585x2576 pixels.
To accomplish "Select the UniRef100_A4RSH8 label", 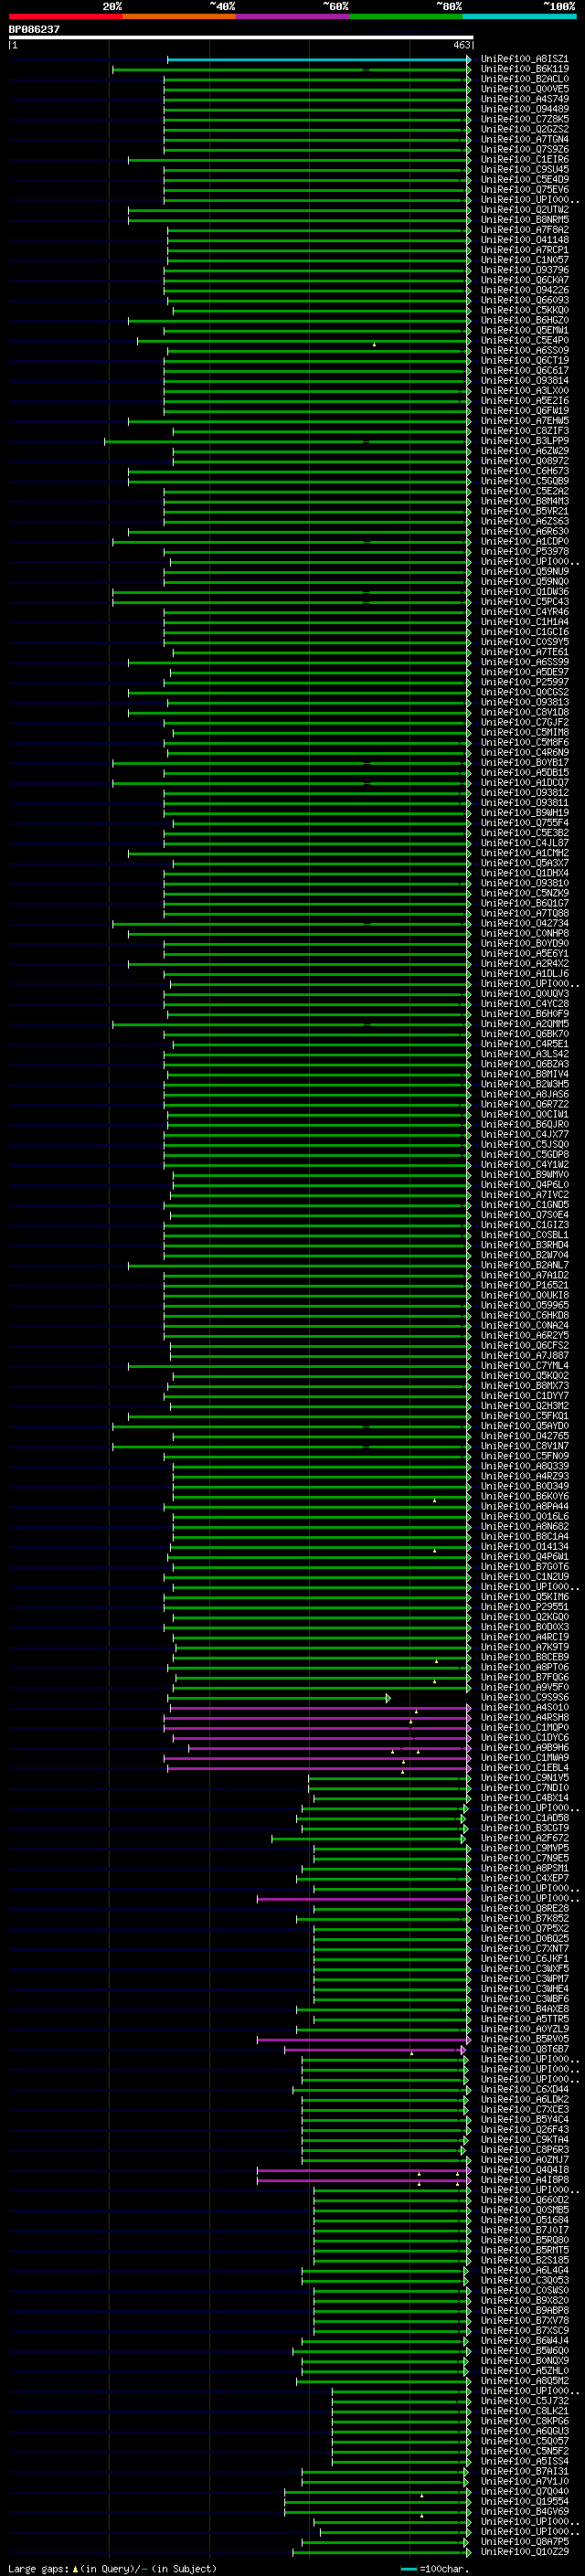I will [524, 1718].
